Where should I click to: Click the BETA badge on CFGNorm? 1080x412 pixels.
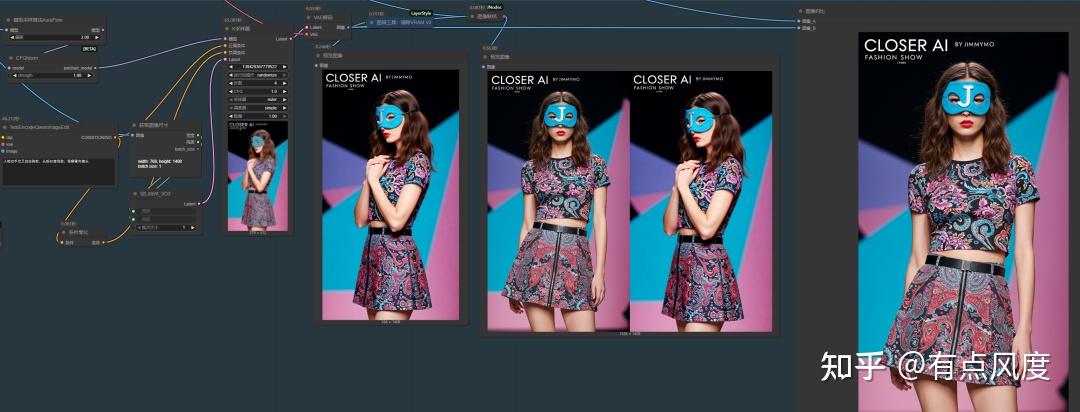click(90, 49)
